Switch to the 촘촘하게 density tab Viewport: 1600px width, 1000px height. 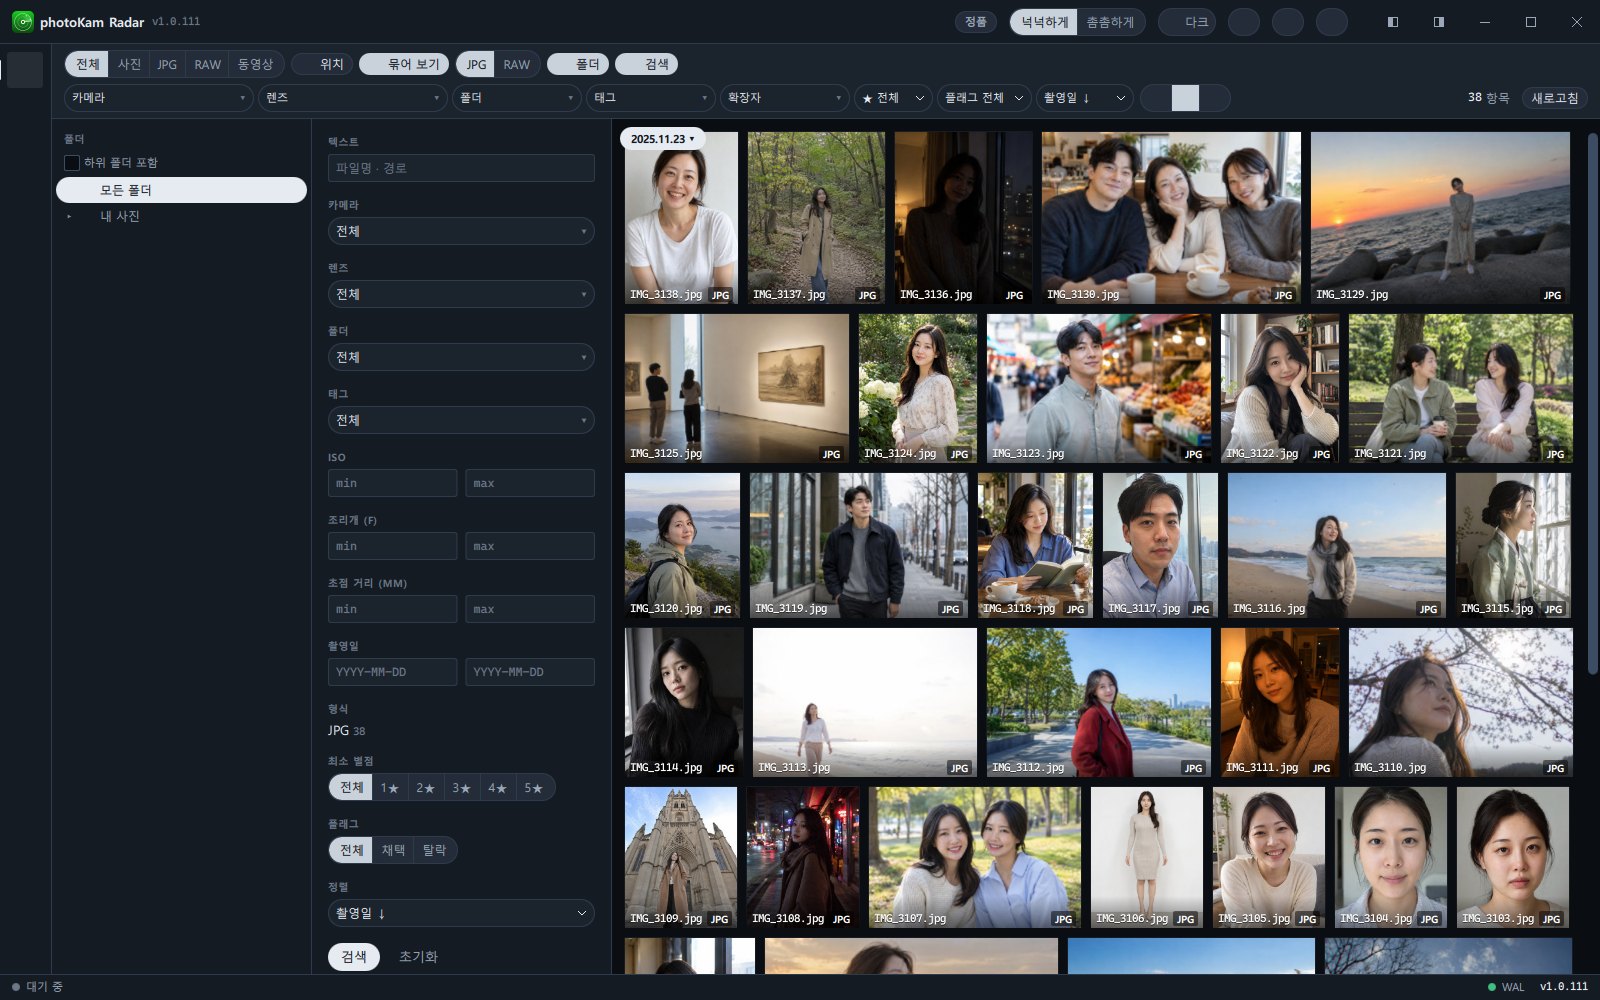click(1110, 22)
